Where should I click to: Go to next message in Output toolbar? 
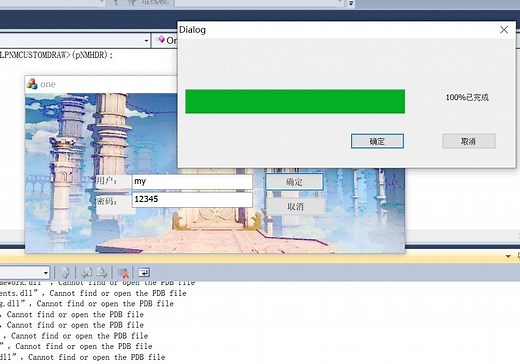point(102,273)
